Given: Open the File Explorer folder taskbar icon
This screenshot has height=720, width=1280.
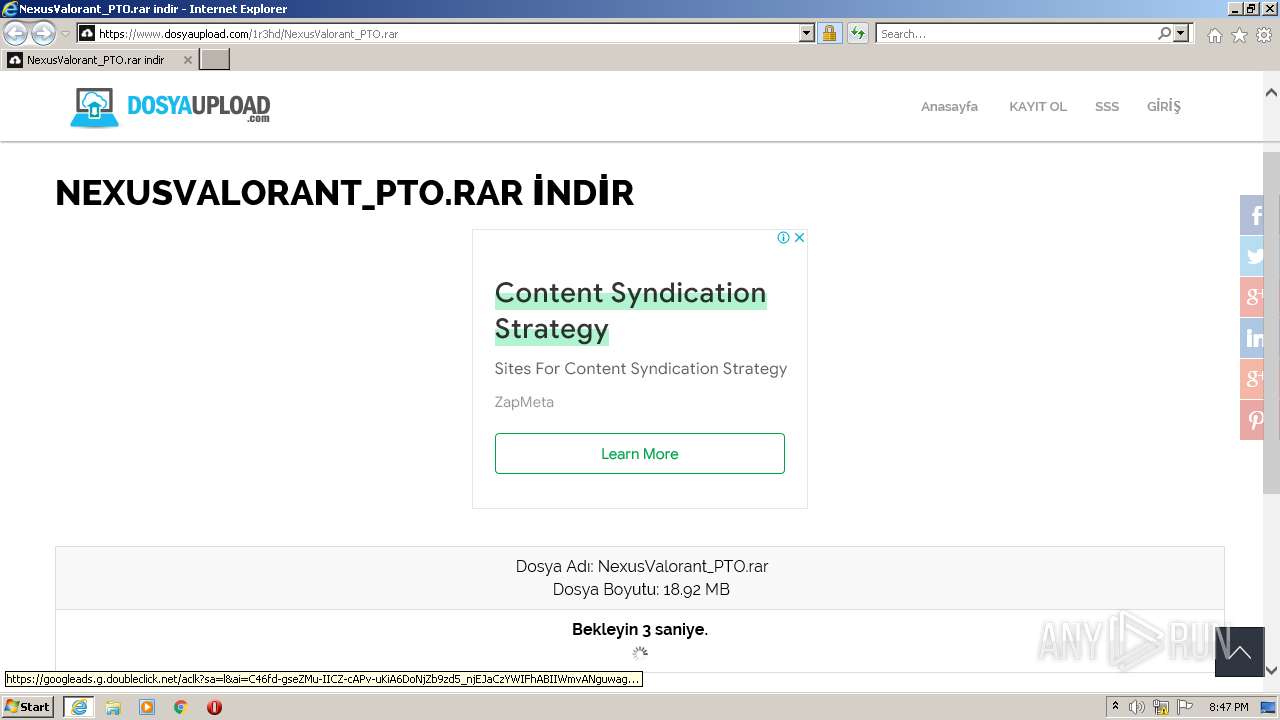Looking at the screenshot, I should pos(113,707).
